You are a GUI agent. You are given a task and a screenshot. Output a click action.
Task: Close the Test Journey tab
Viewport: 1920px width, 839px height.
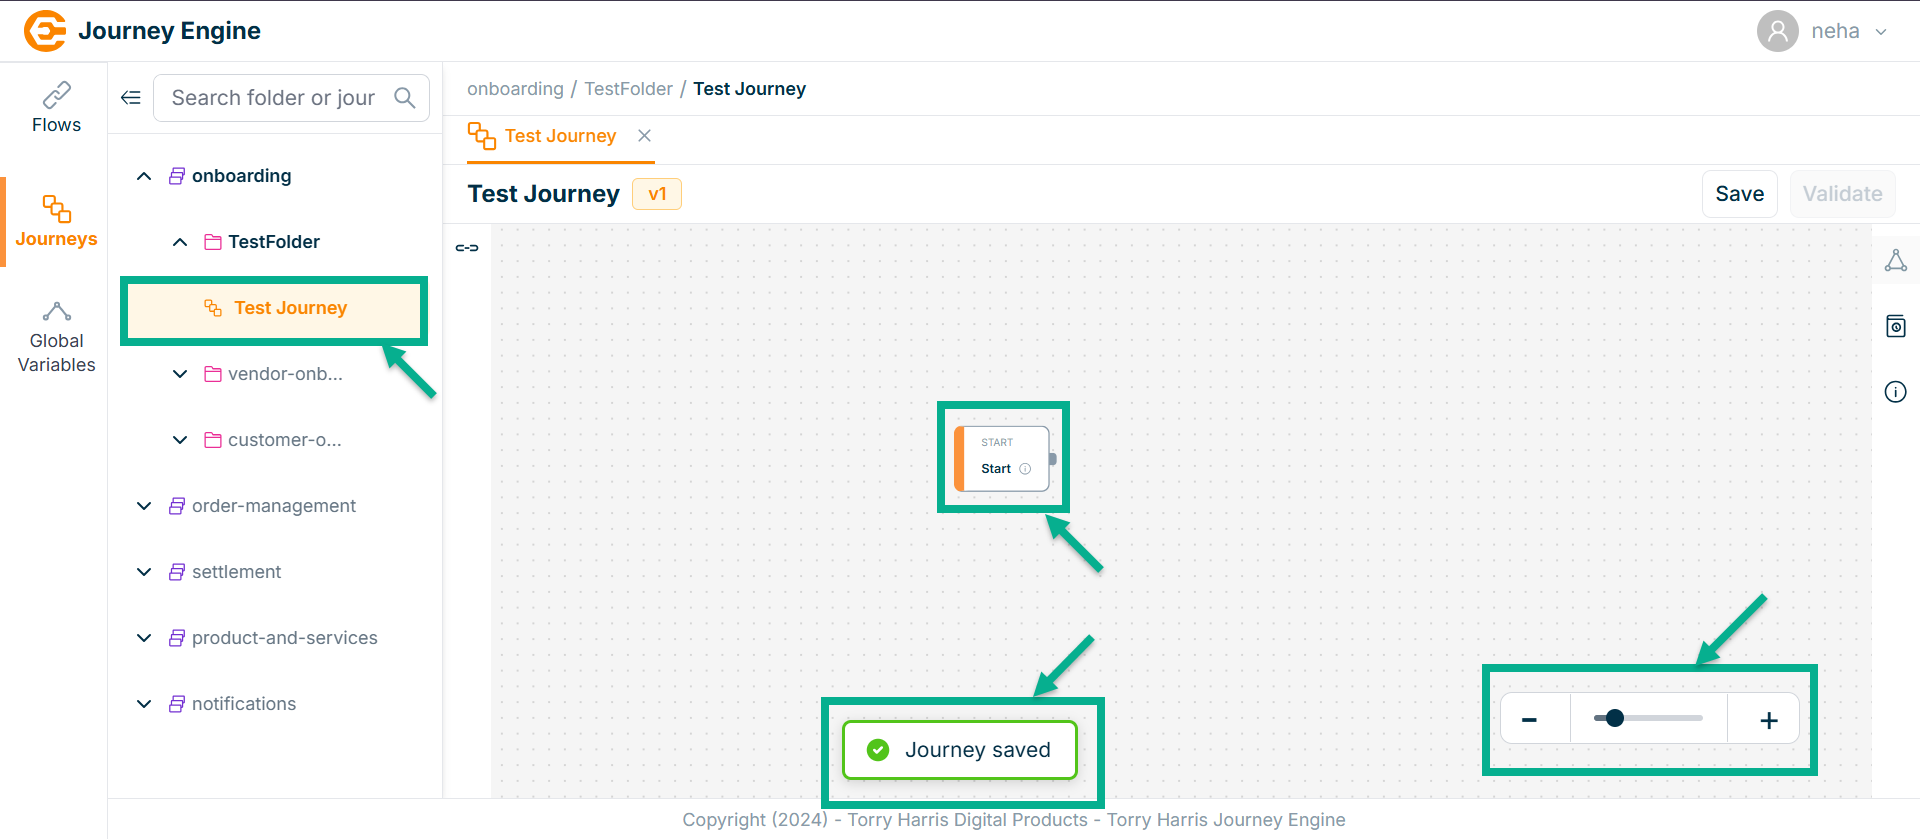[645, 136]
